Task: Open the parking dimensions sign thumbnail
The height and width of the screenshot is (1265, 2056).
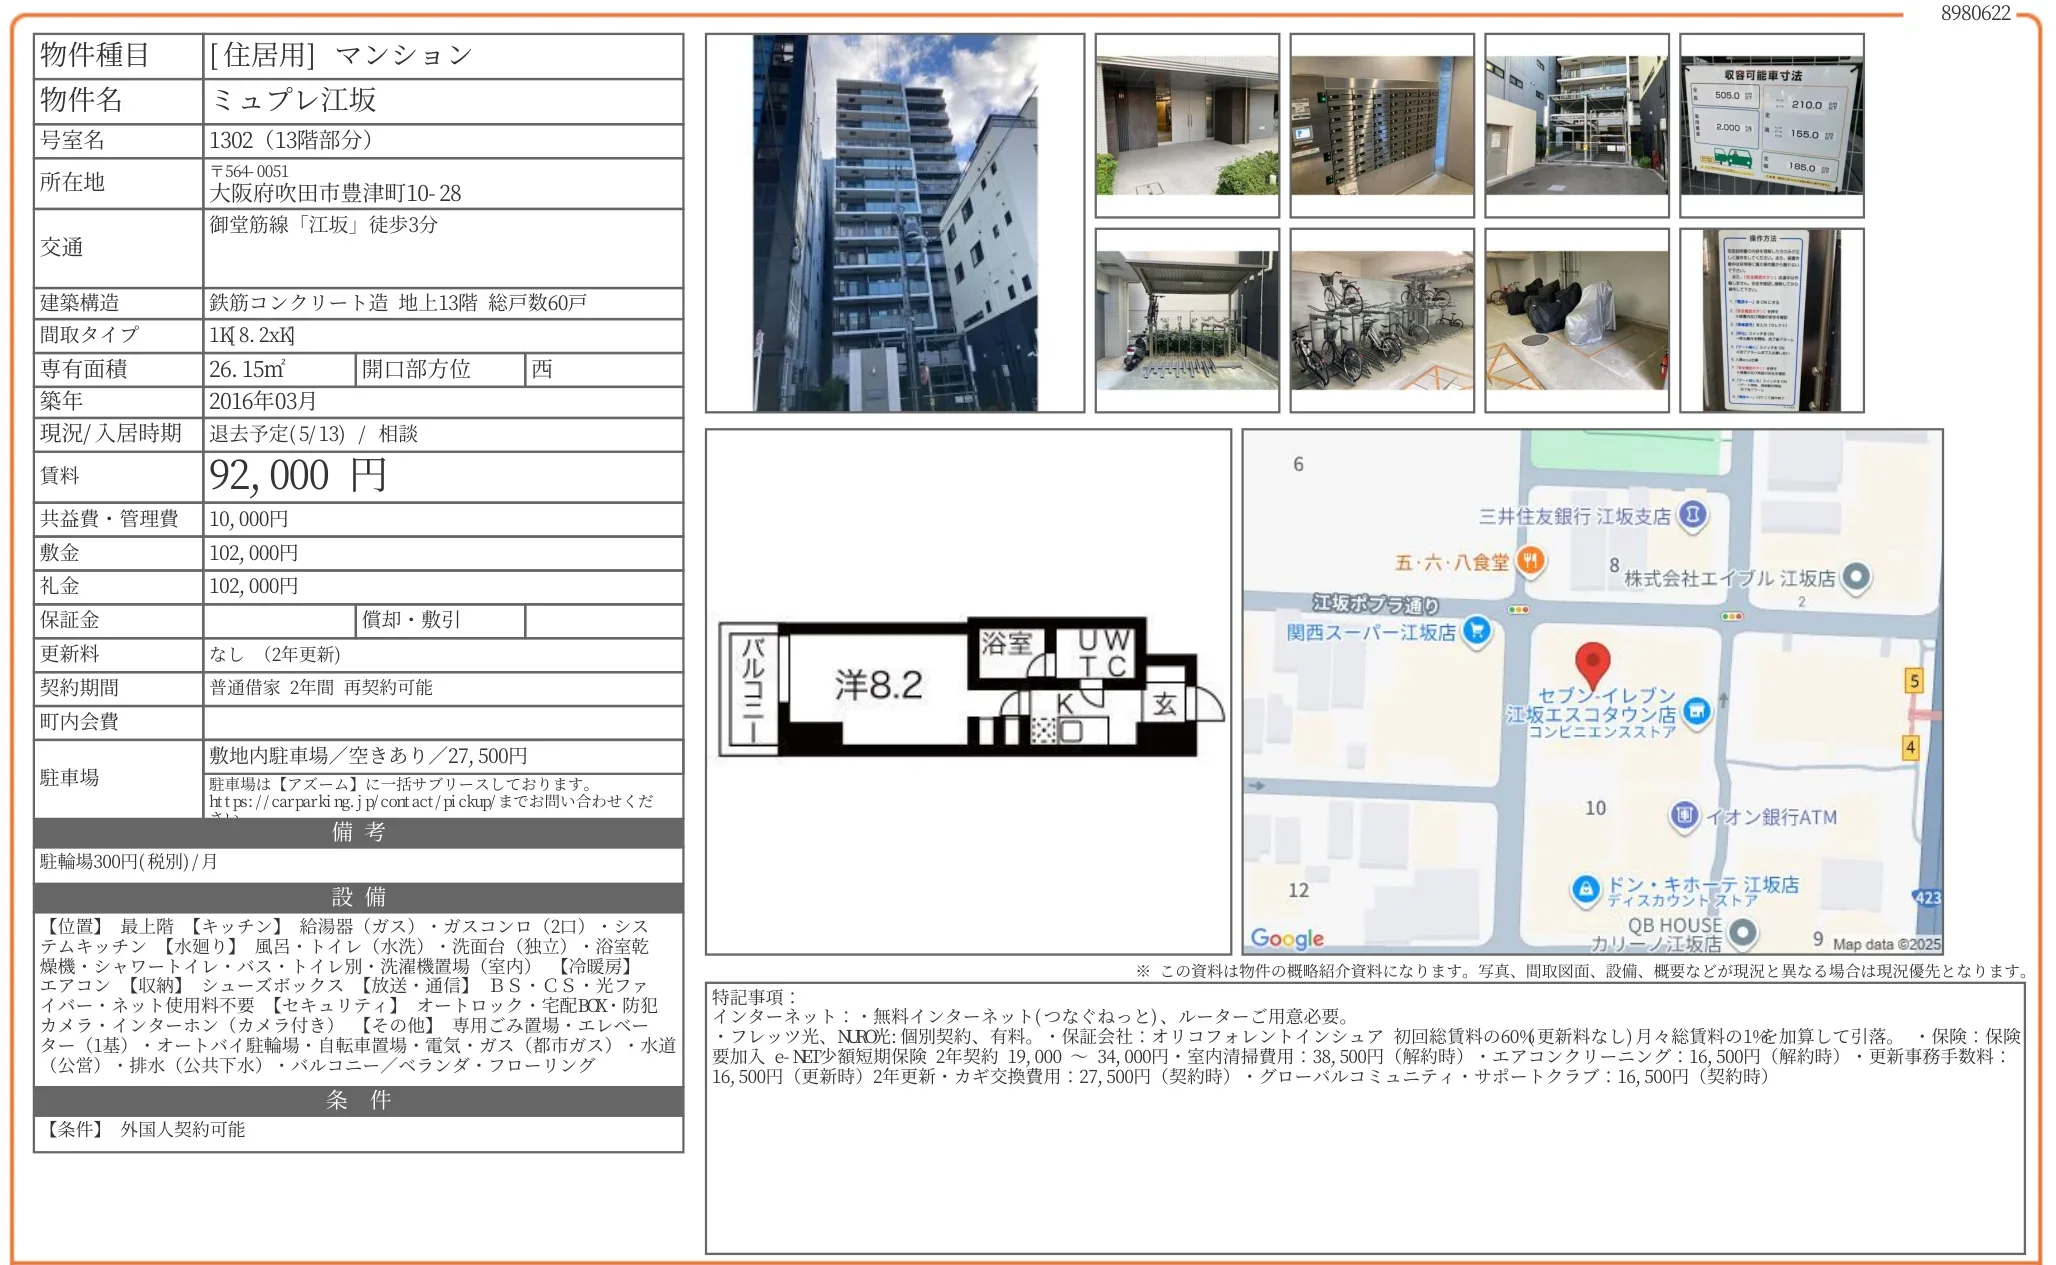Action: click(1771, 126)
